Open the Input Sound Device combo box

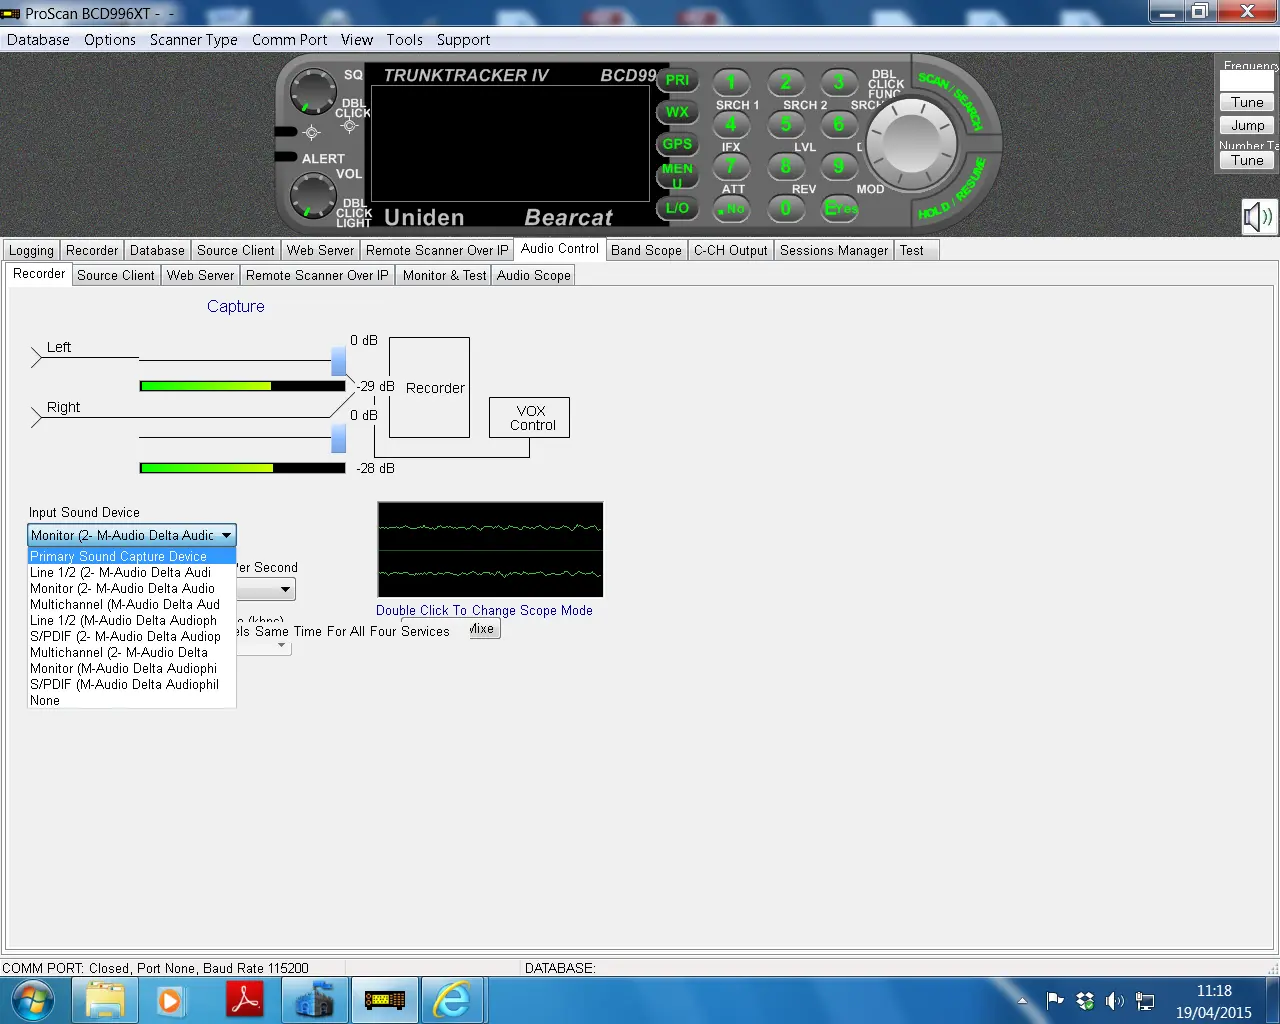[132, 535]
